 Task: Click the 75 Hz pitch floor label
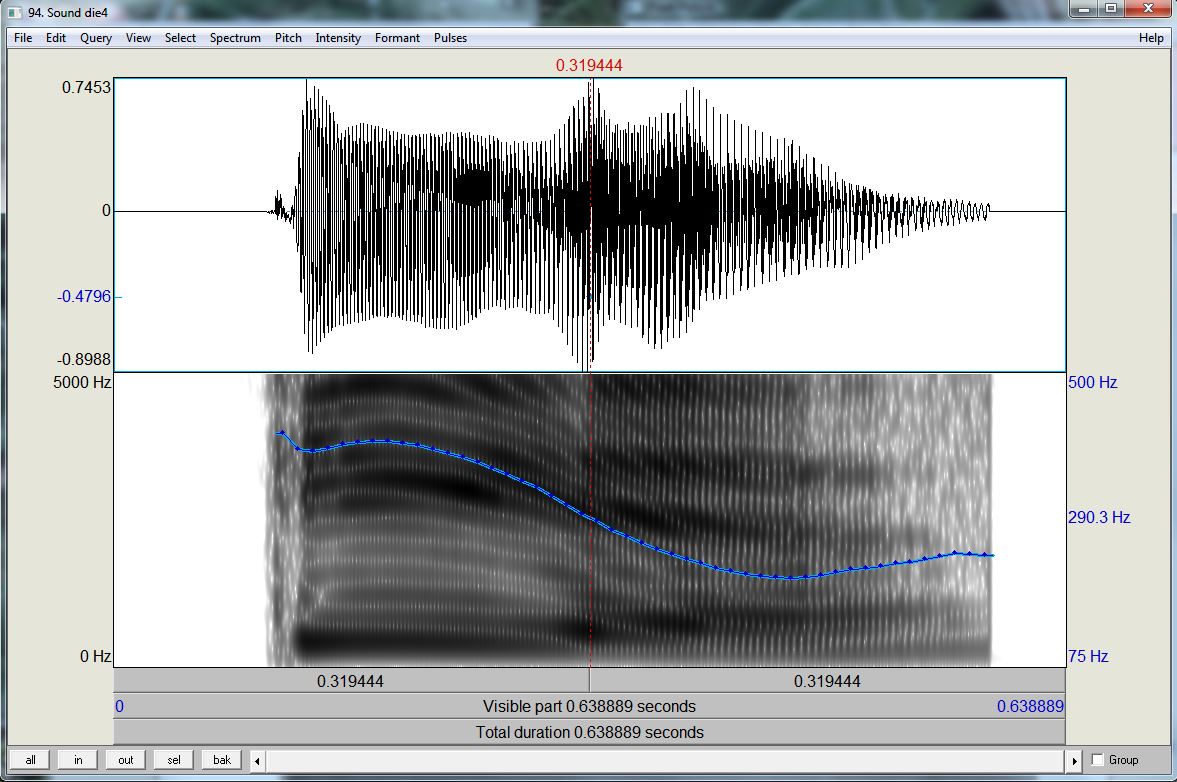coord(1088,656)
